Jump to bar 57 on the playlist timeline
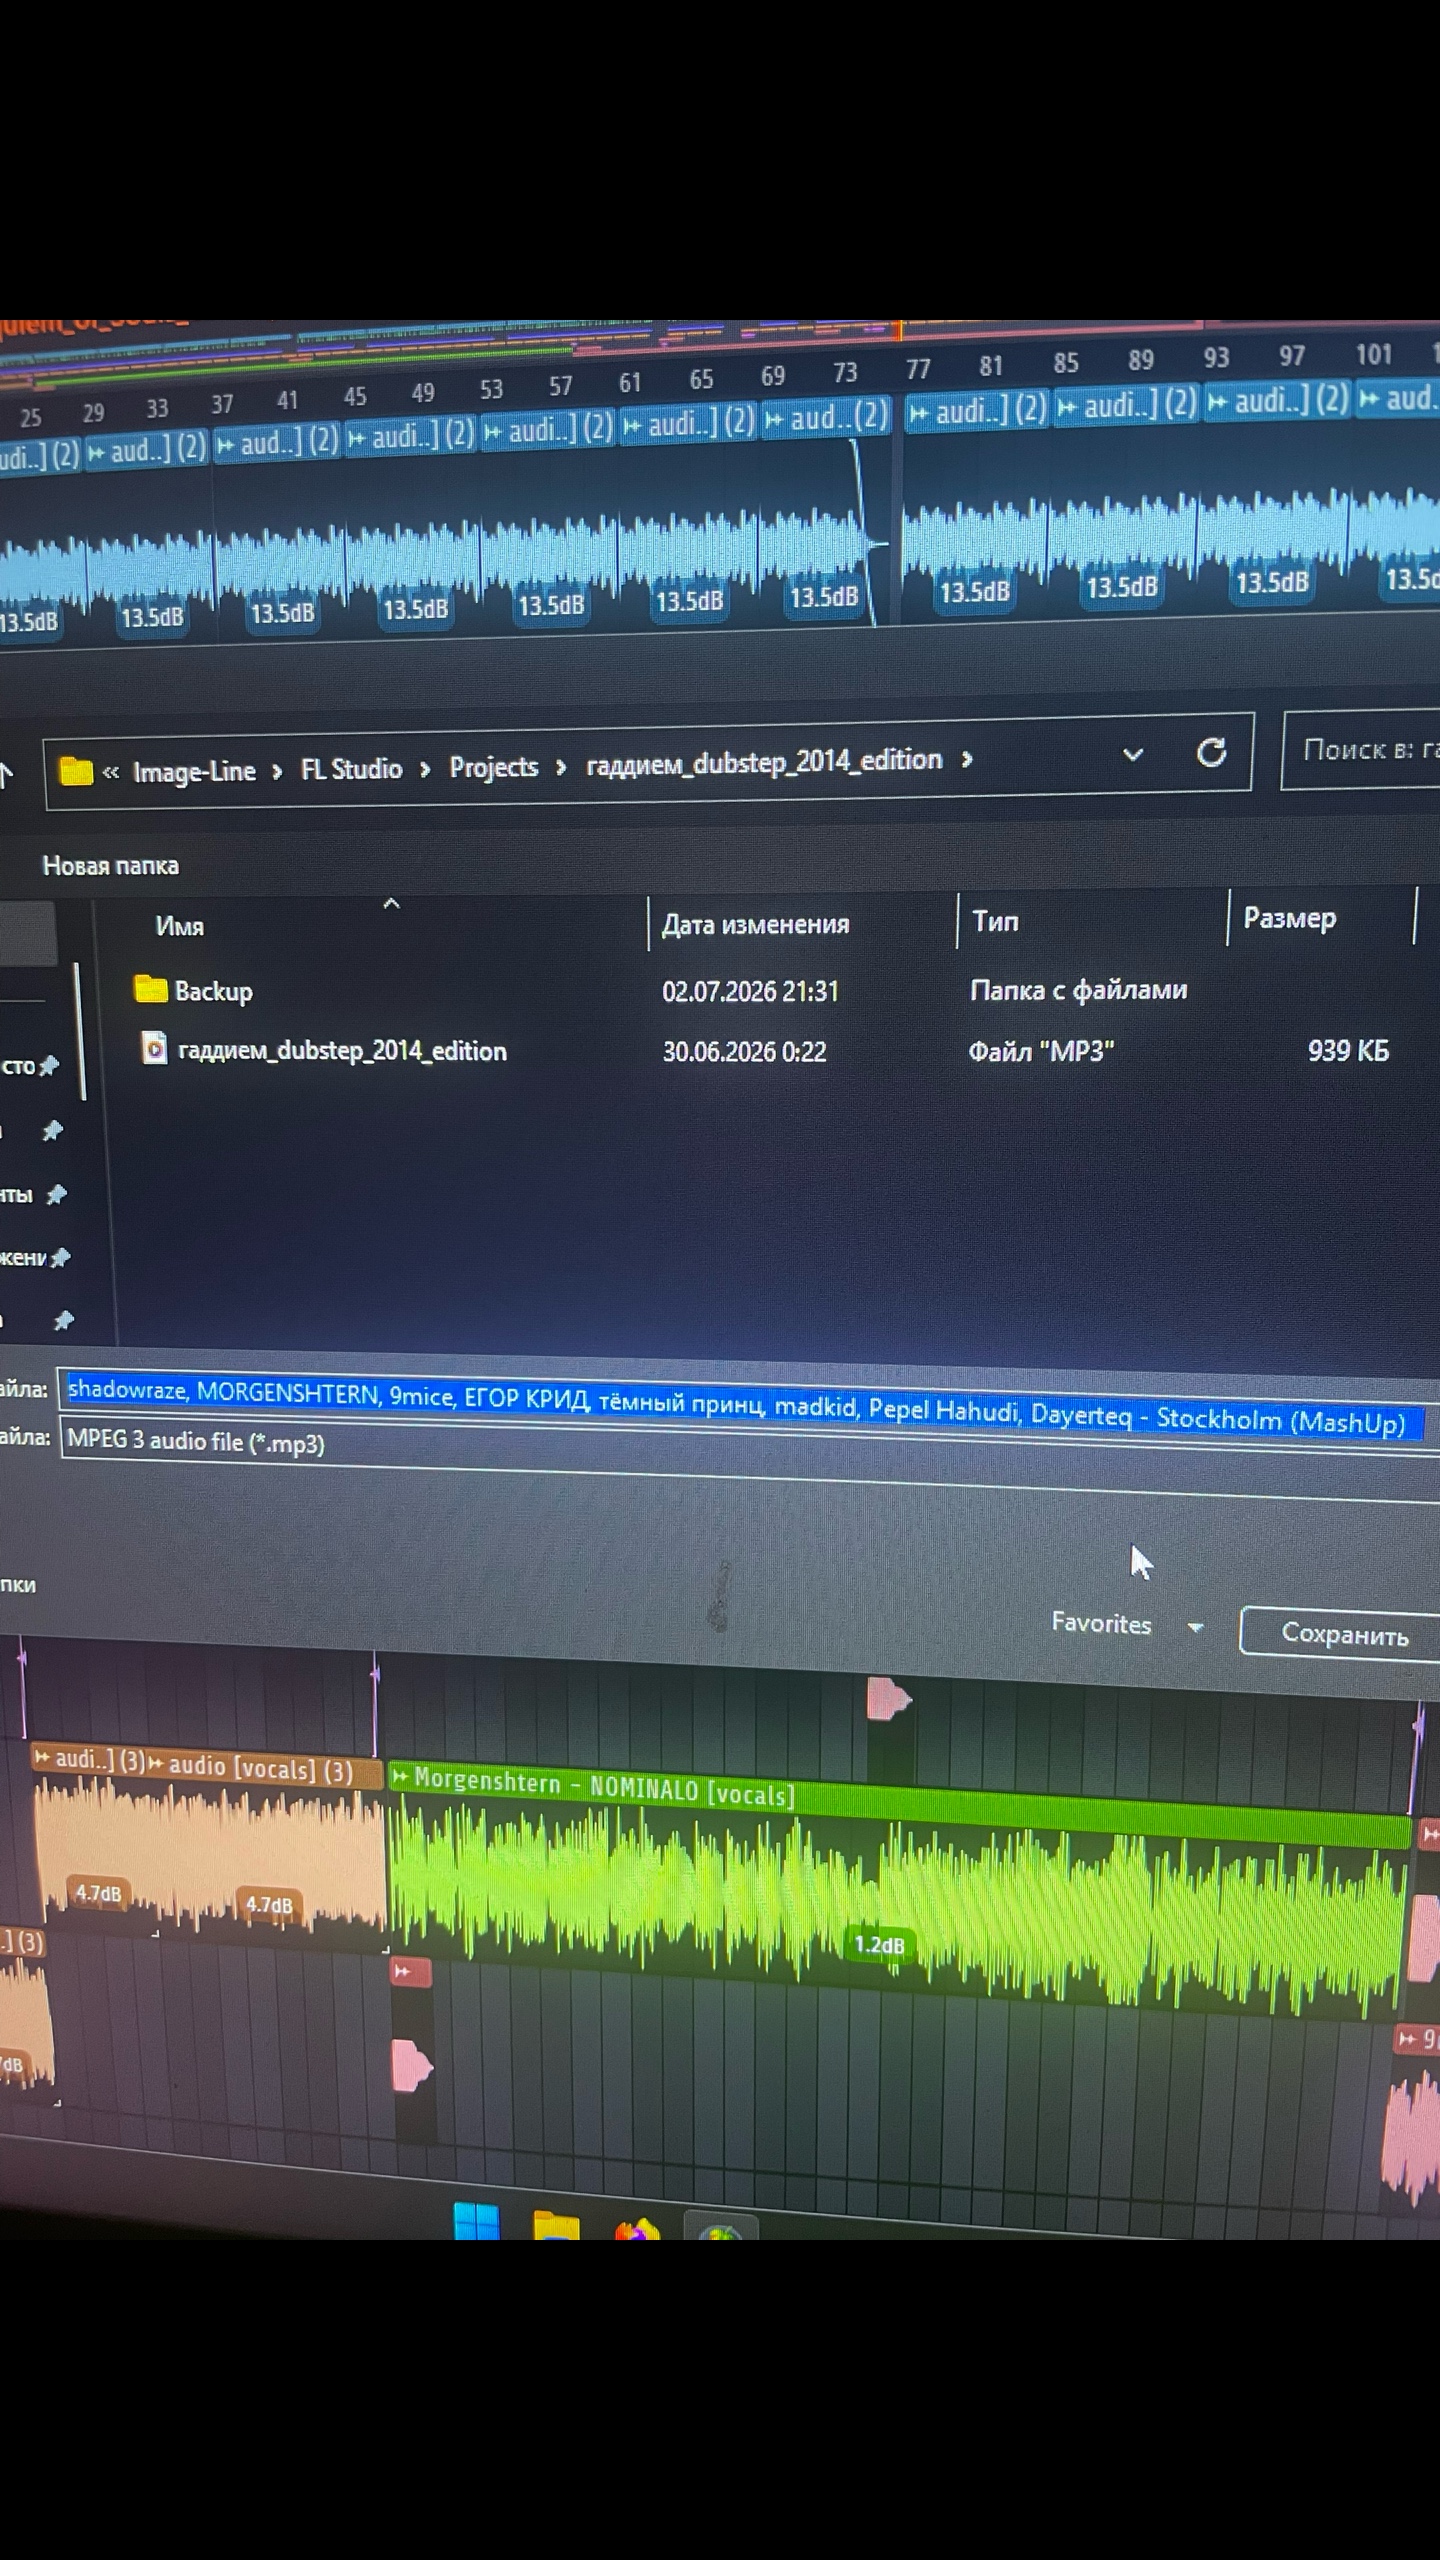This screenshot has height=2560, width=1440. point(560,386)
